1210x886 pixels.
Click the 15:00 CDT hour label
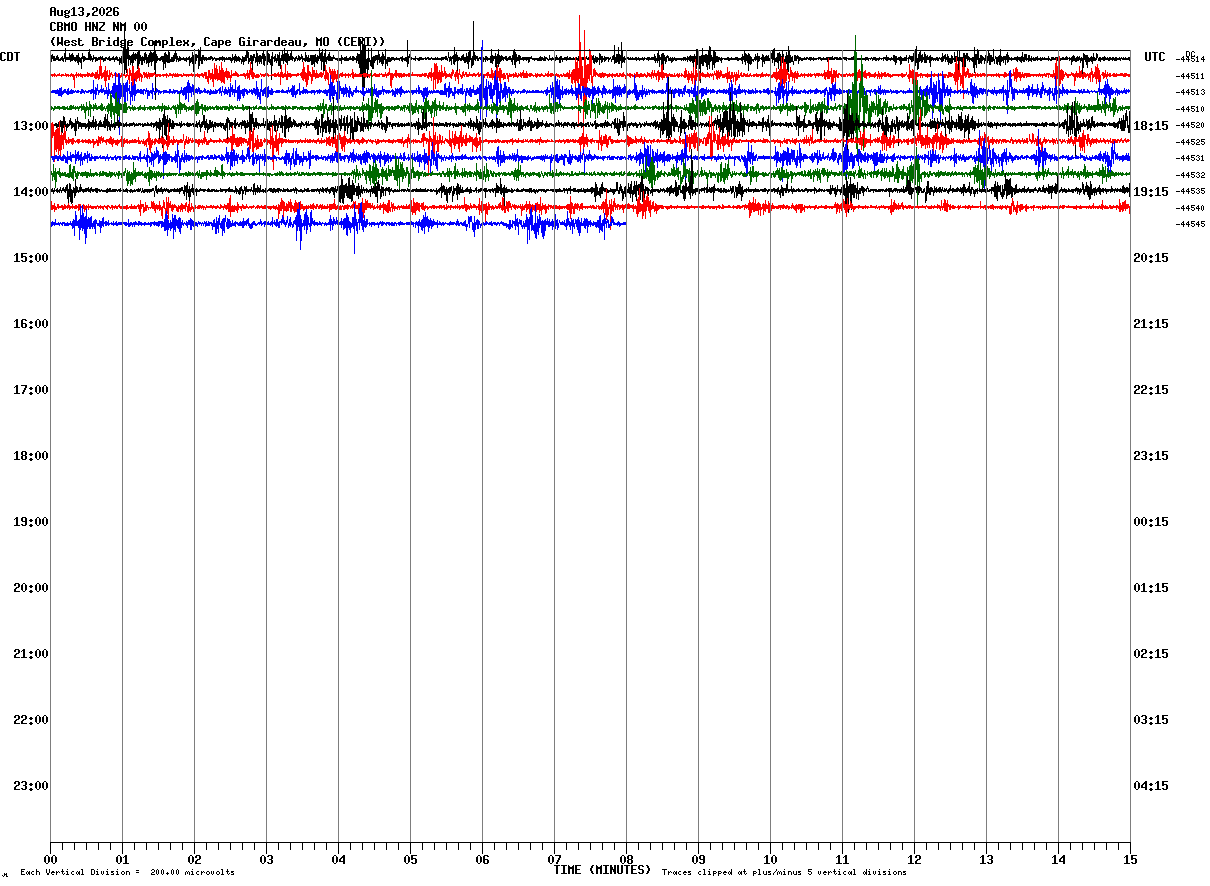(x=31, y=258)
